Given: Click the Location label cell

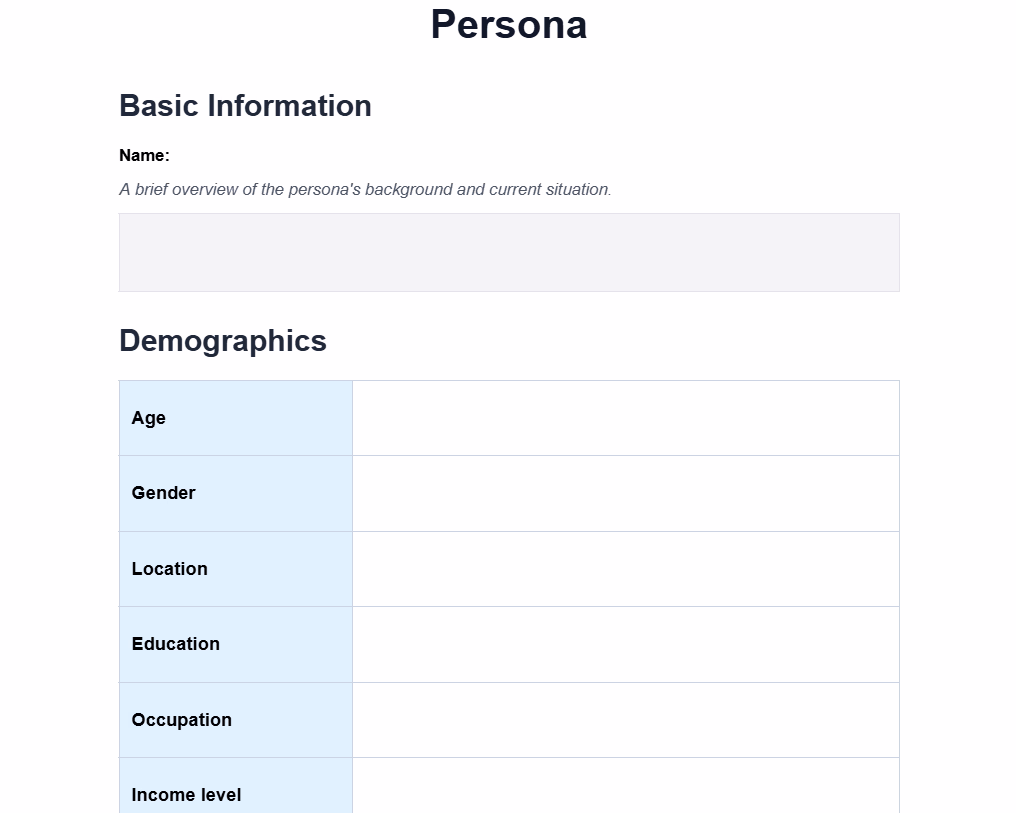Looking at the screenshot, I should (x=236, y=569).
